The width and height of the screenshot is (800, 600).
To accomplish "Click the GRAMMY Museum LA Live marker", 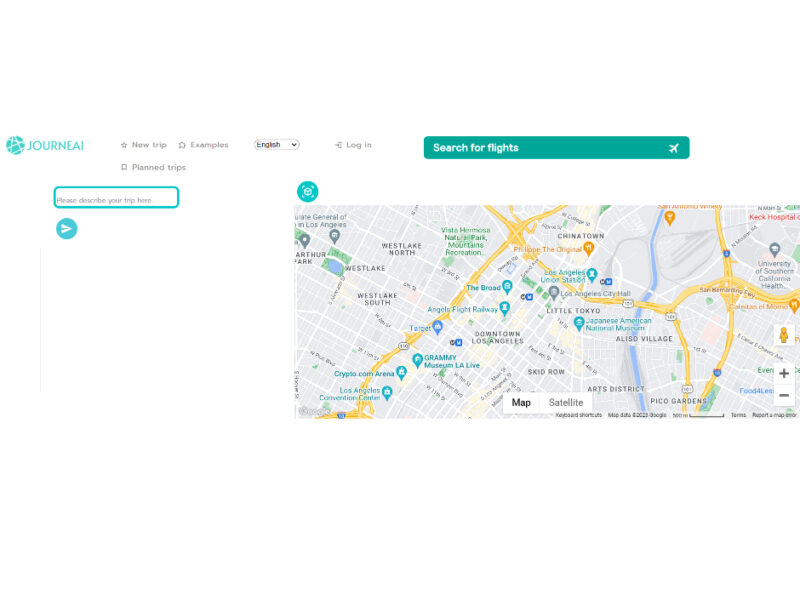I will click(417, 360).
